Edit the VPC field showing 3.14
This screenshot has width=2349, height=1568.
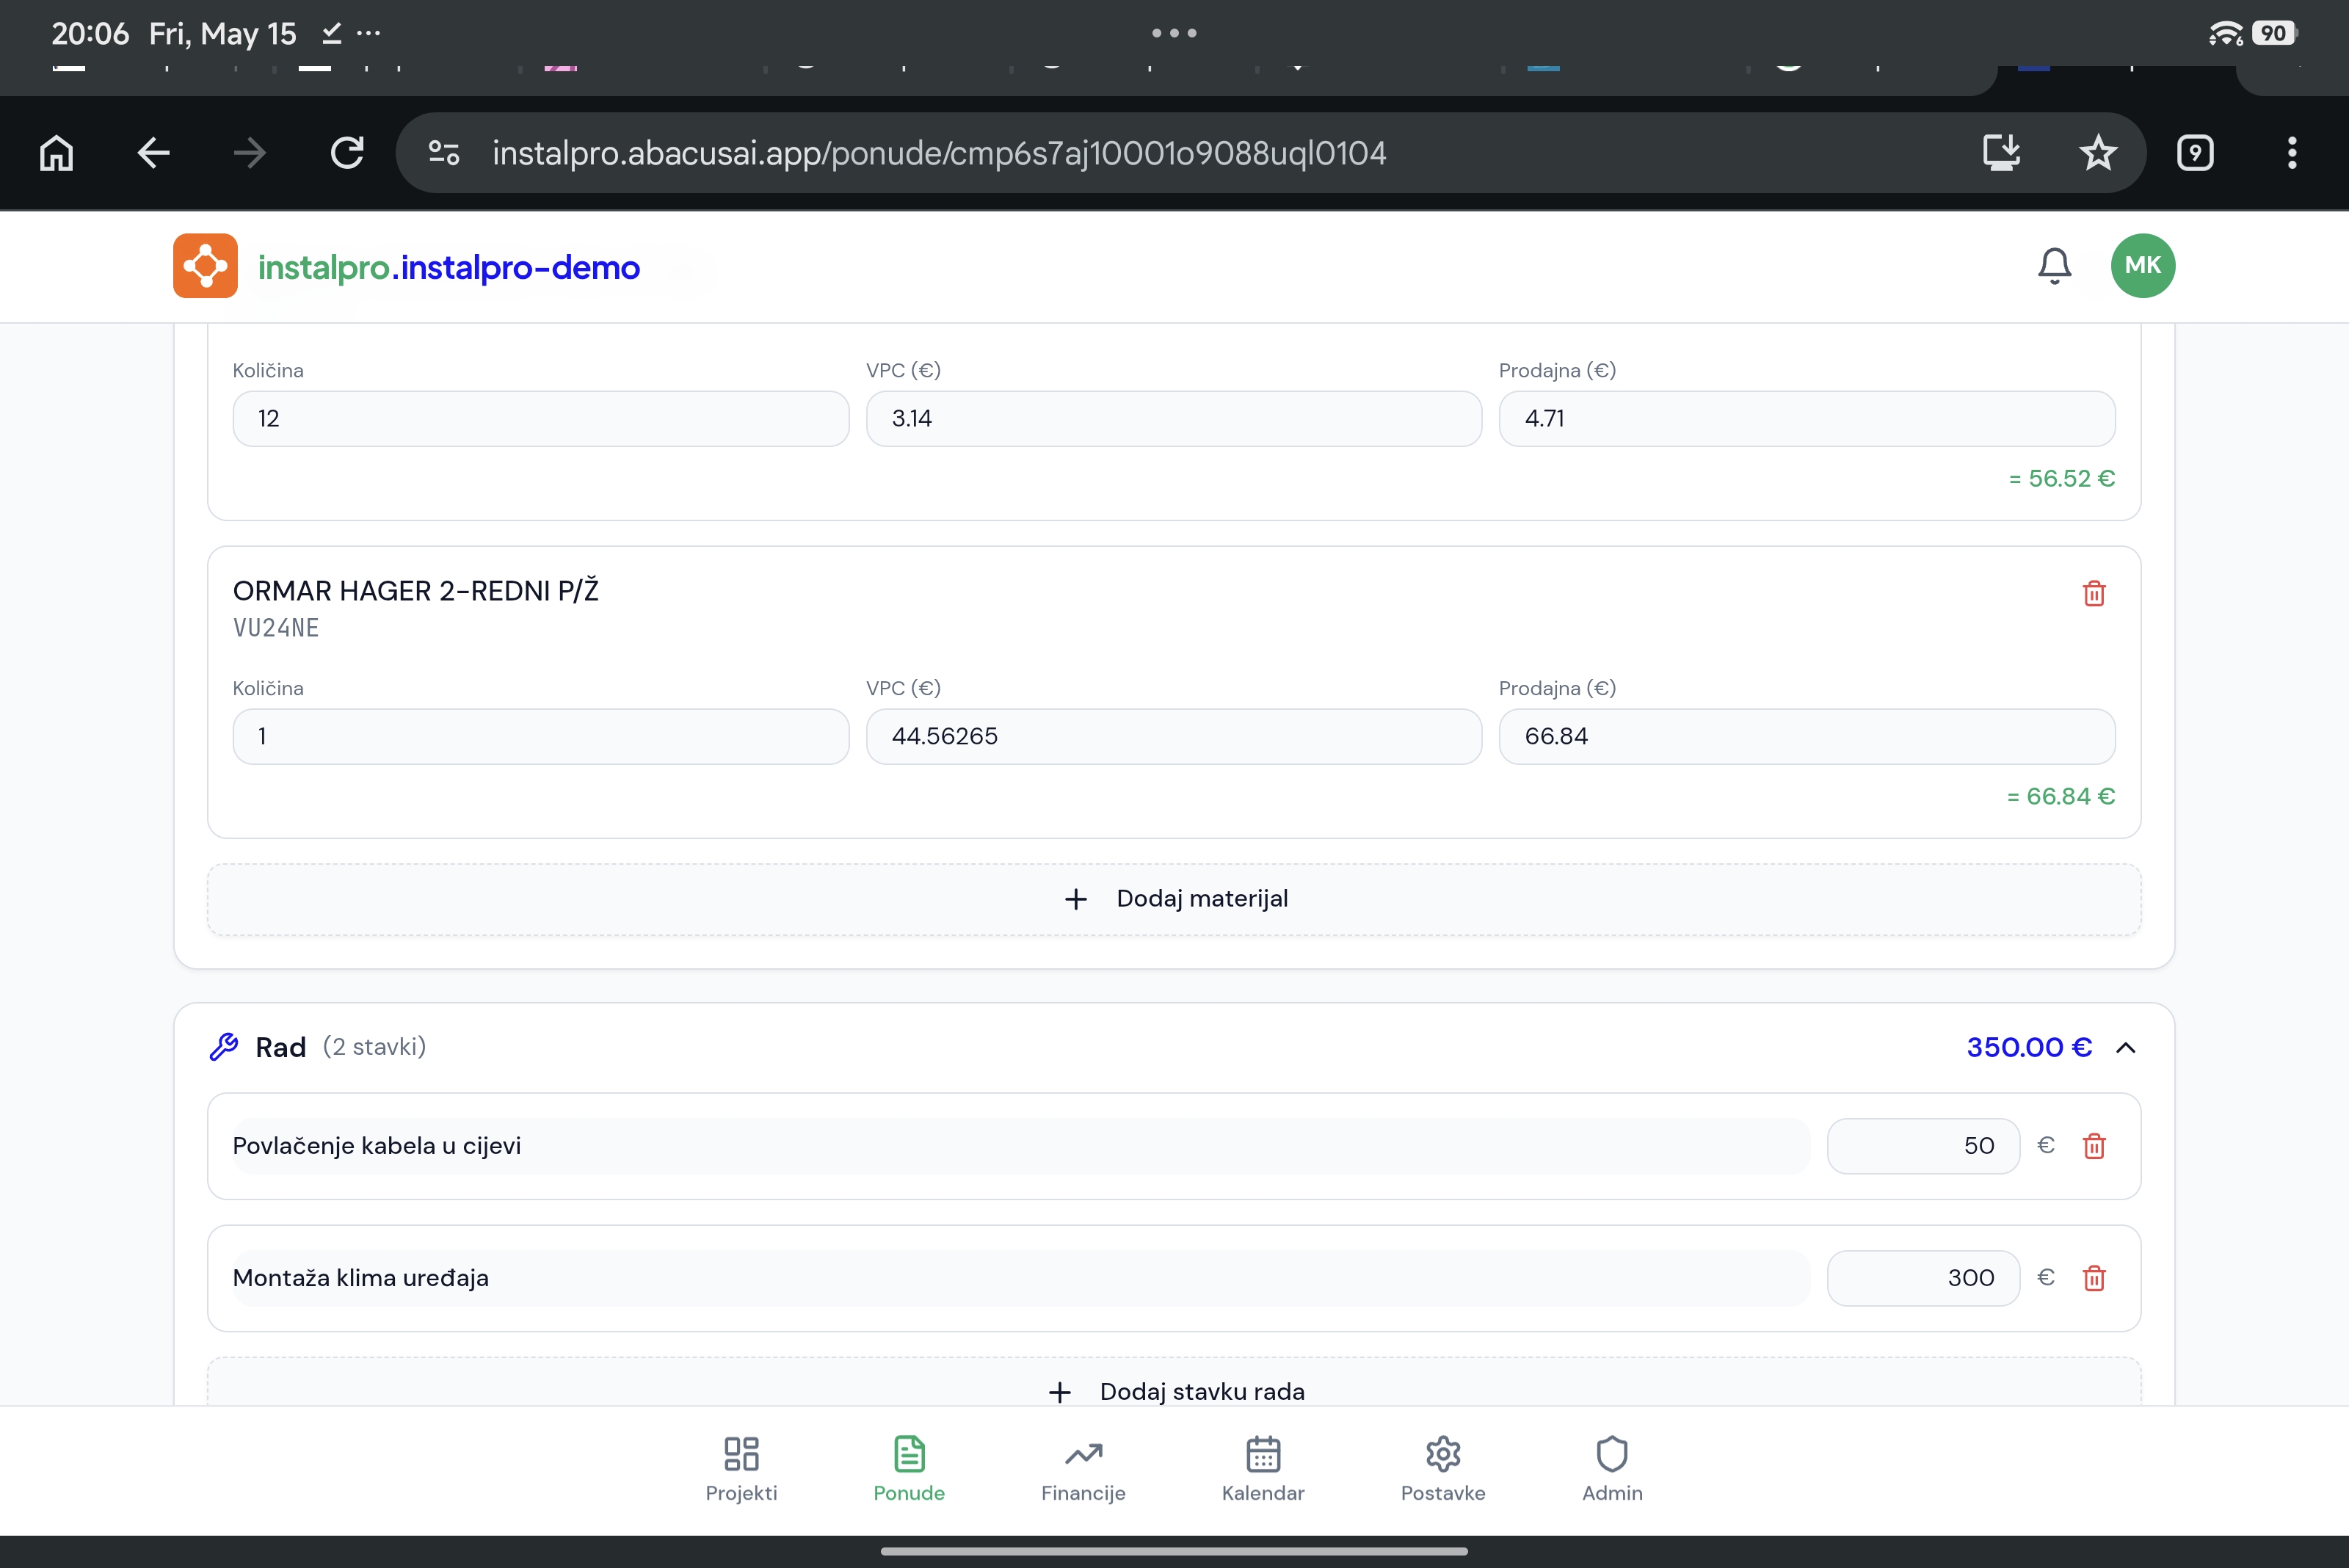coord(1174,419)
